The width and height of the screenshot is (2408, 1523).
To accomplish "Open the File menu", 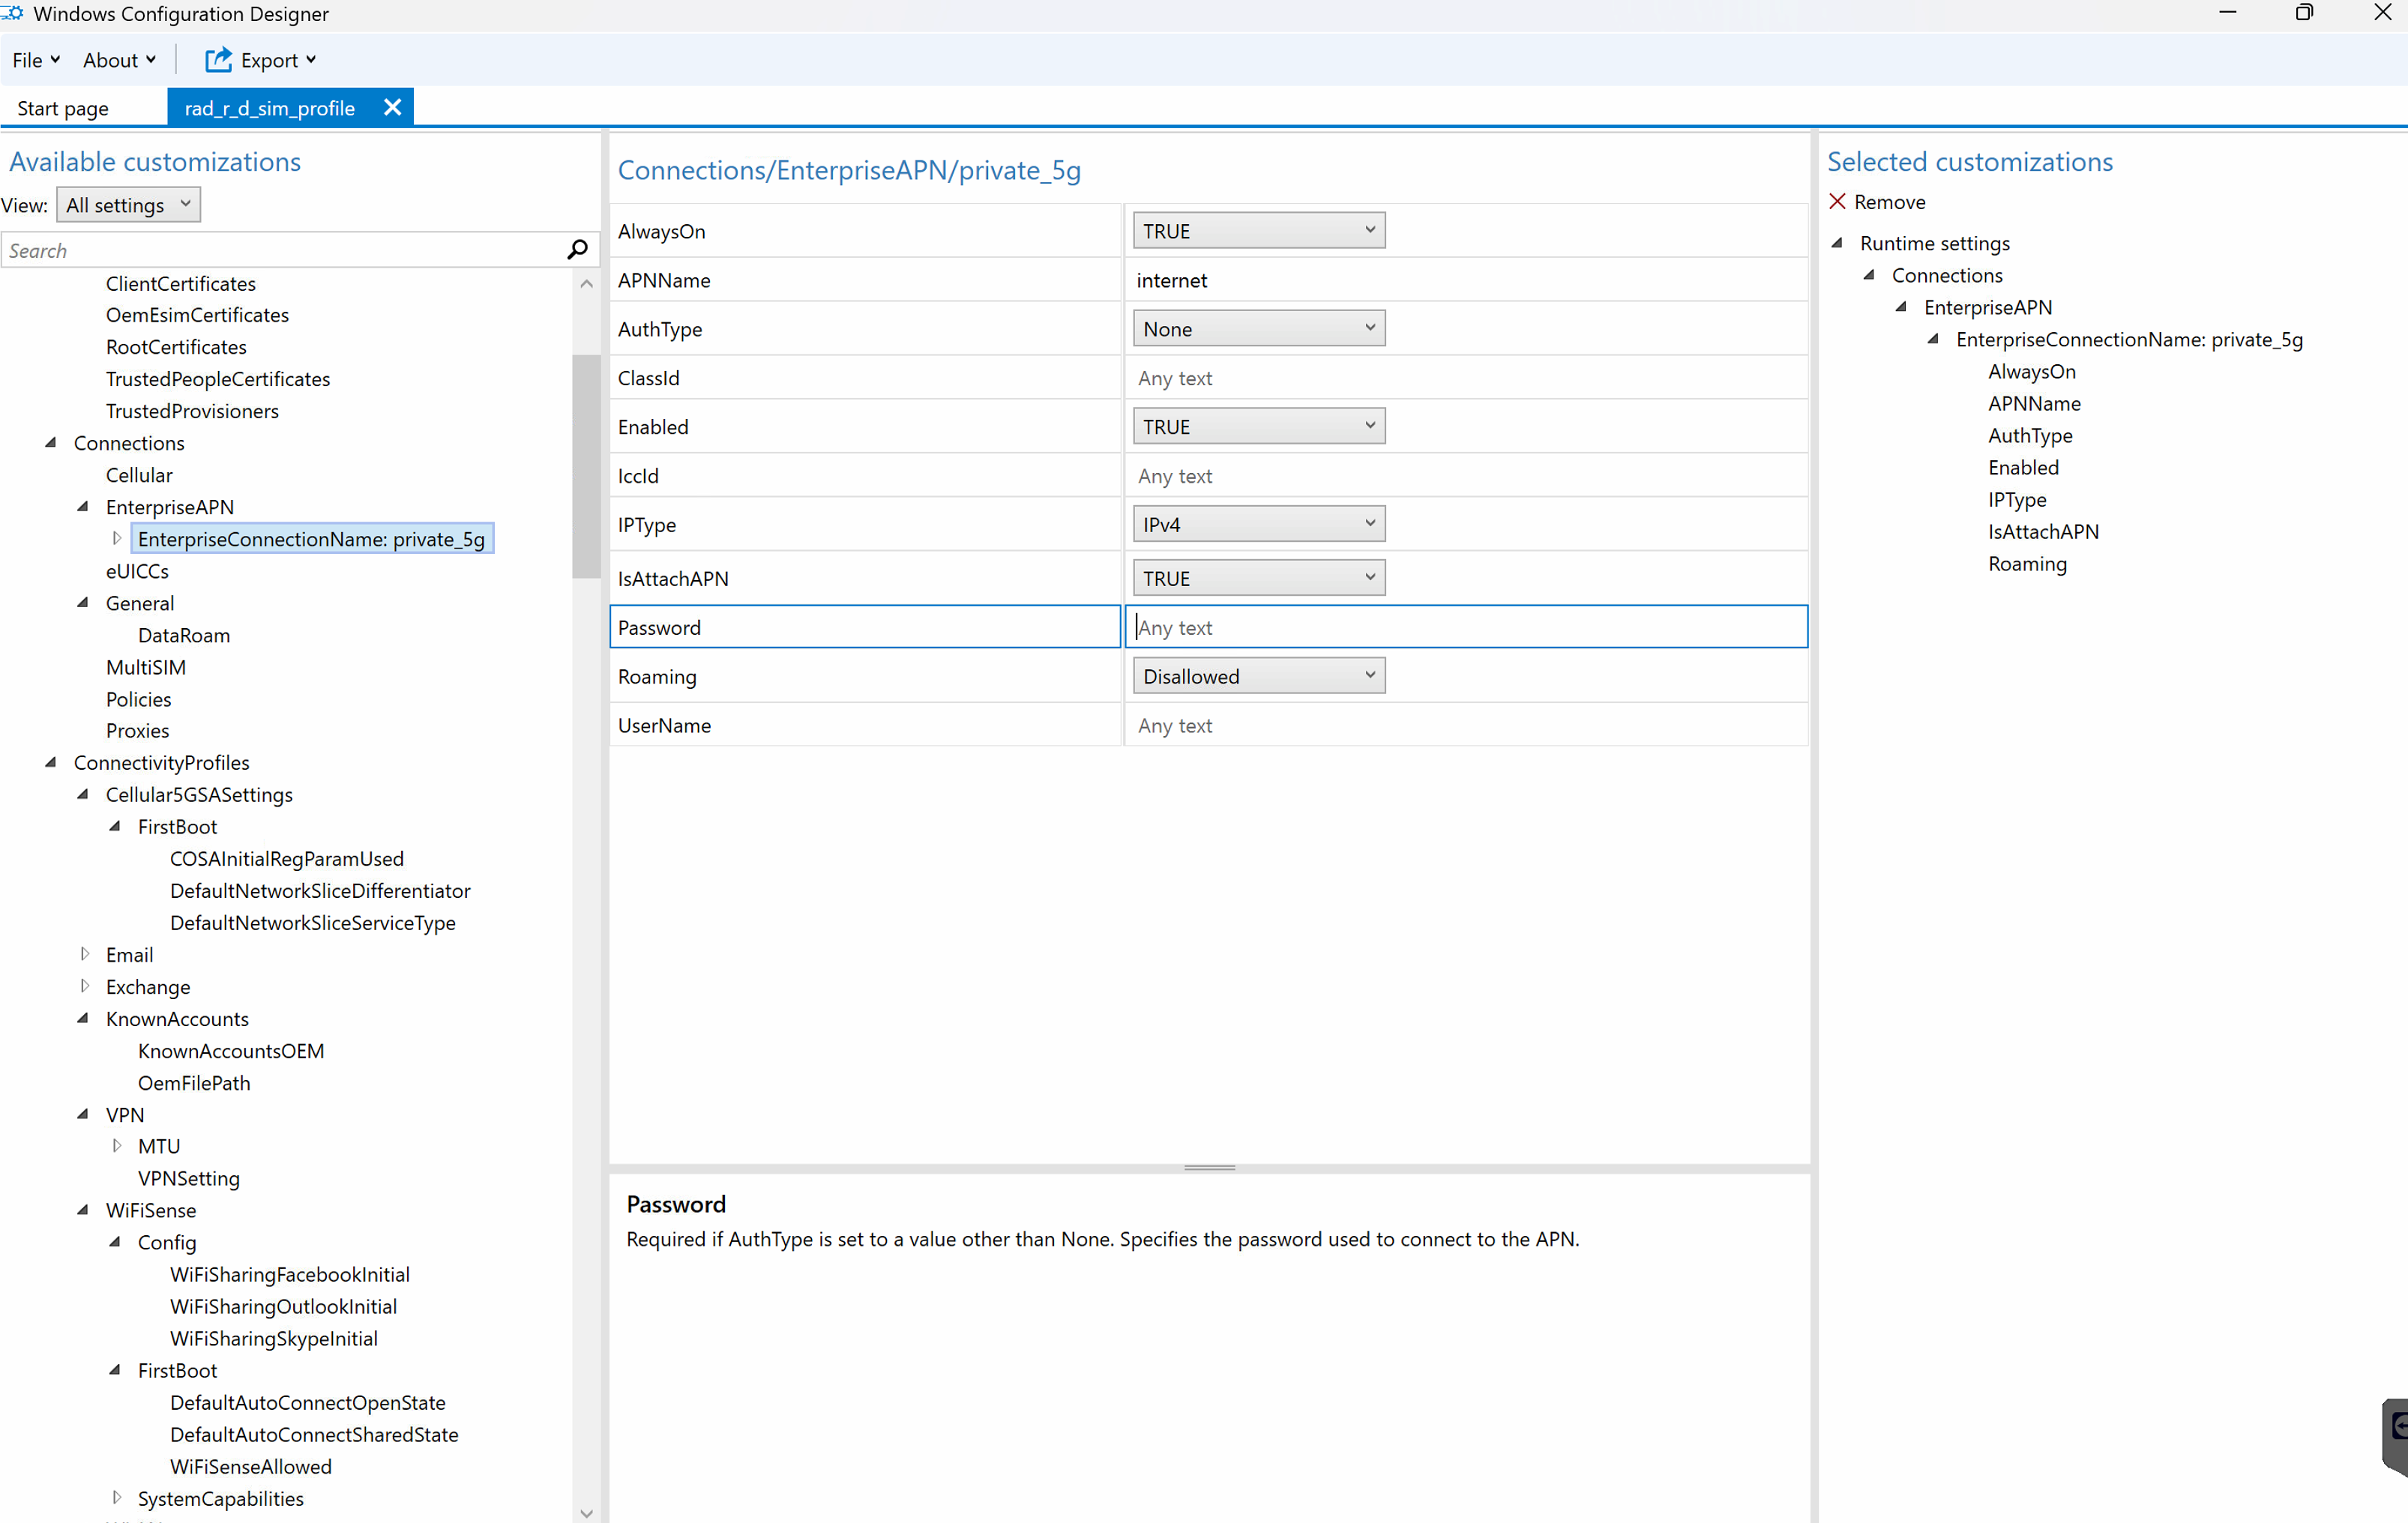I will 35,60.
